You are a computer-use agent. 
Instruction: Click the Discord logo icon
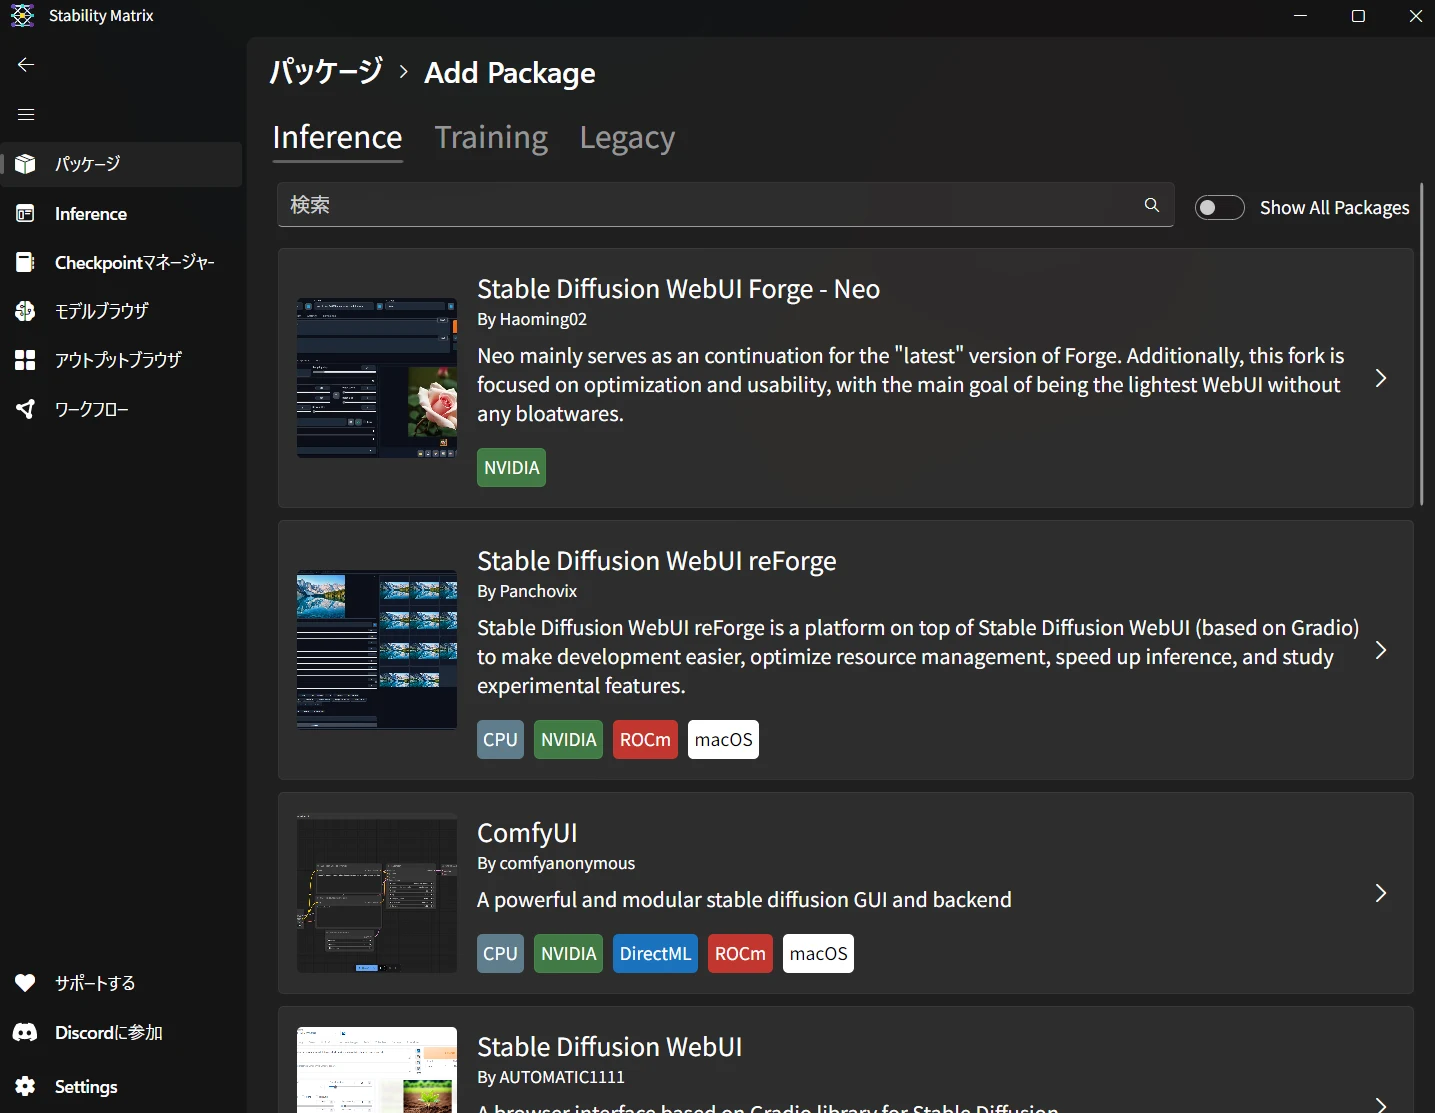click(x=26, y=1032)
